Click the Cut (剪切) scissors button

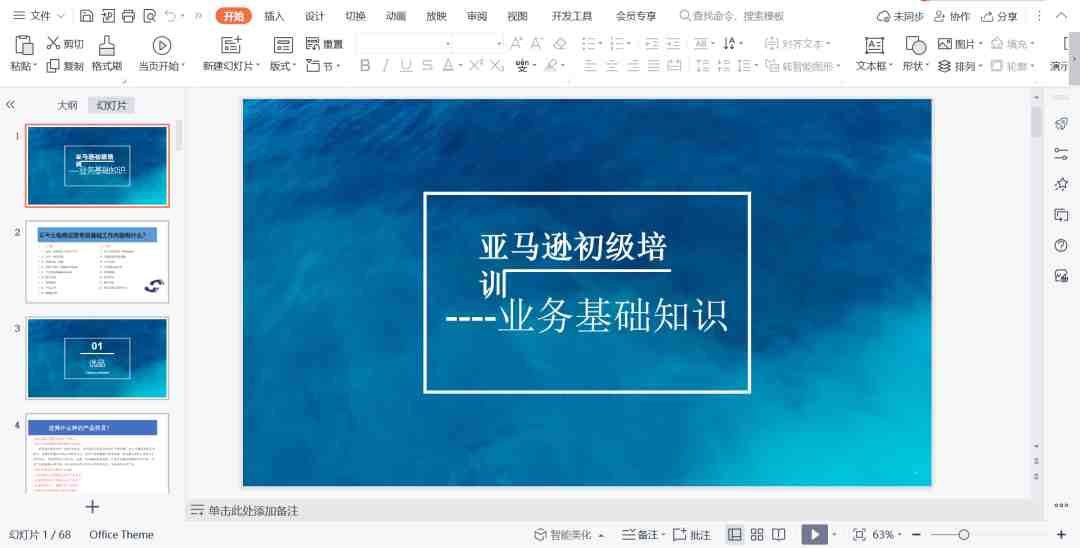[x=65, y=43]
